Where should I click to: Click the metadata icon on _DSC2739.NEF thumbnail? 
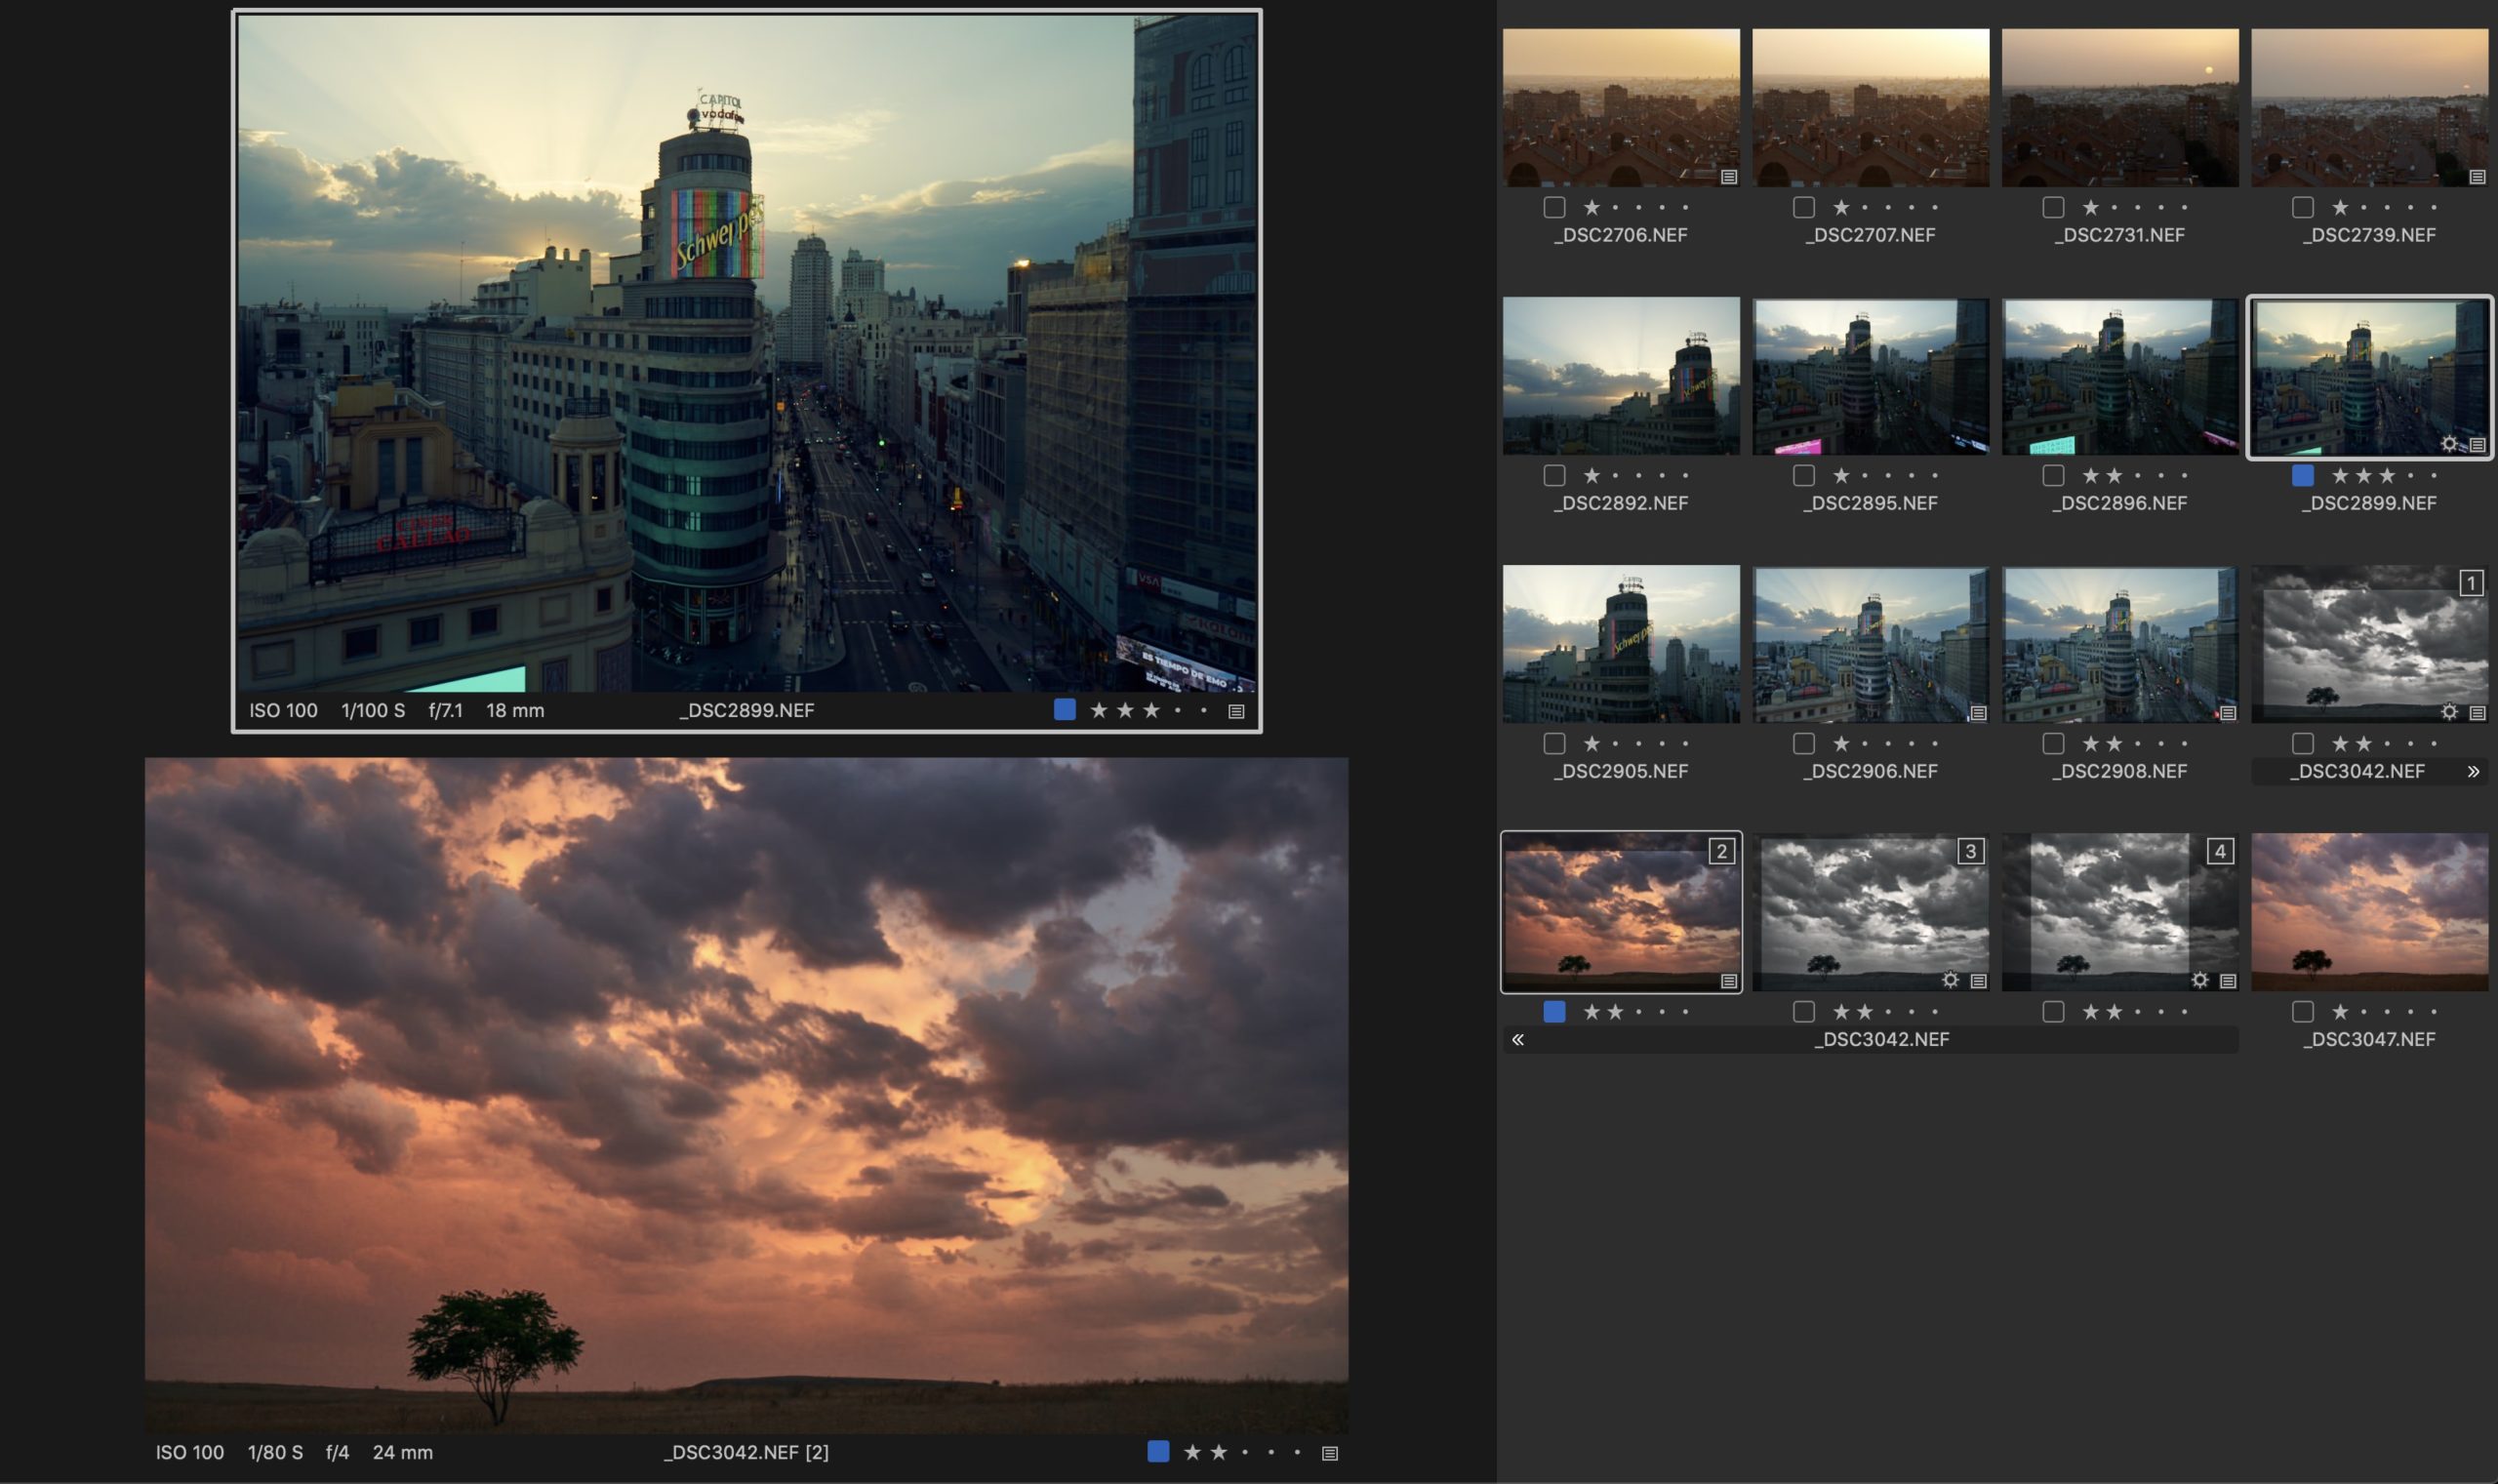click(x=2477, y=177)
